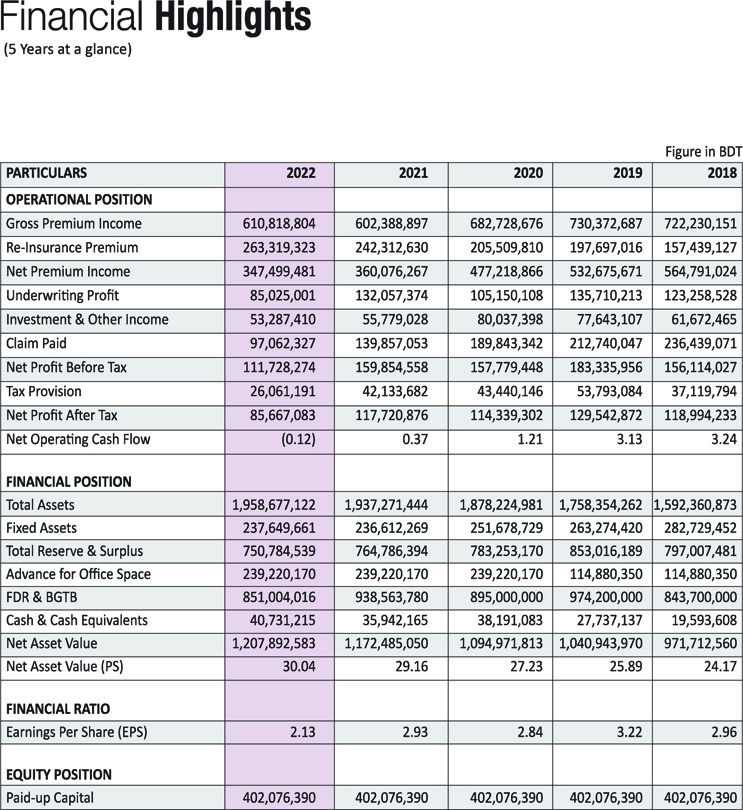Click the 'Net Asset Value (PS)' label

(65, 667)
